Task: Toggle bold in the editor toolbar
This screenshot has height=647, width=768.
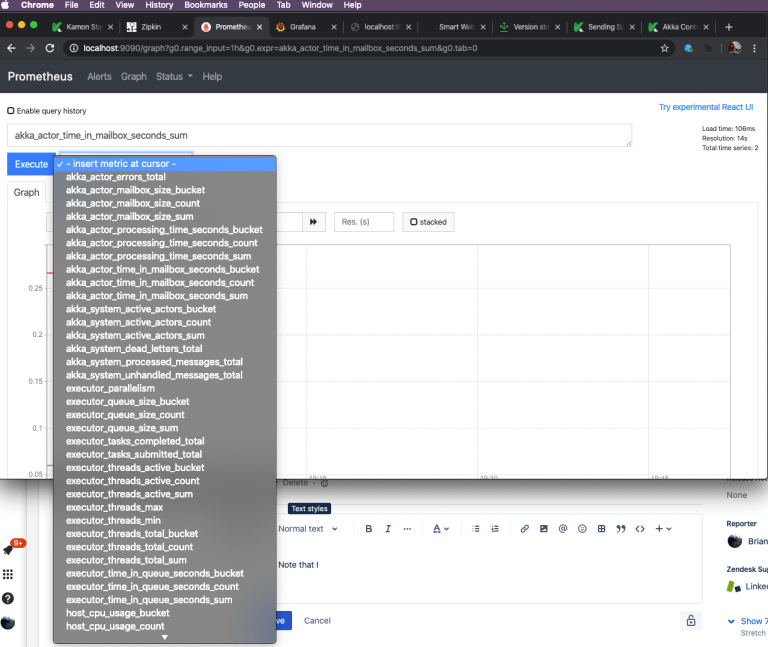Action: (x=369, y=528)
